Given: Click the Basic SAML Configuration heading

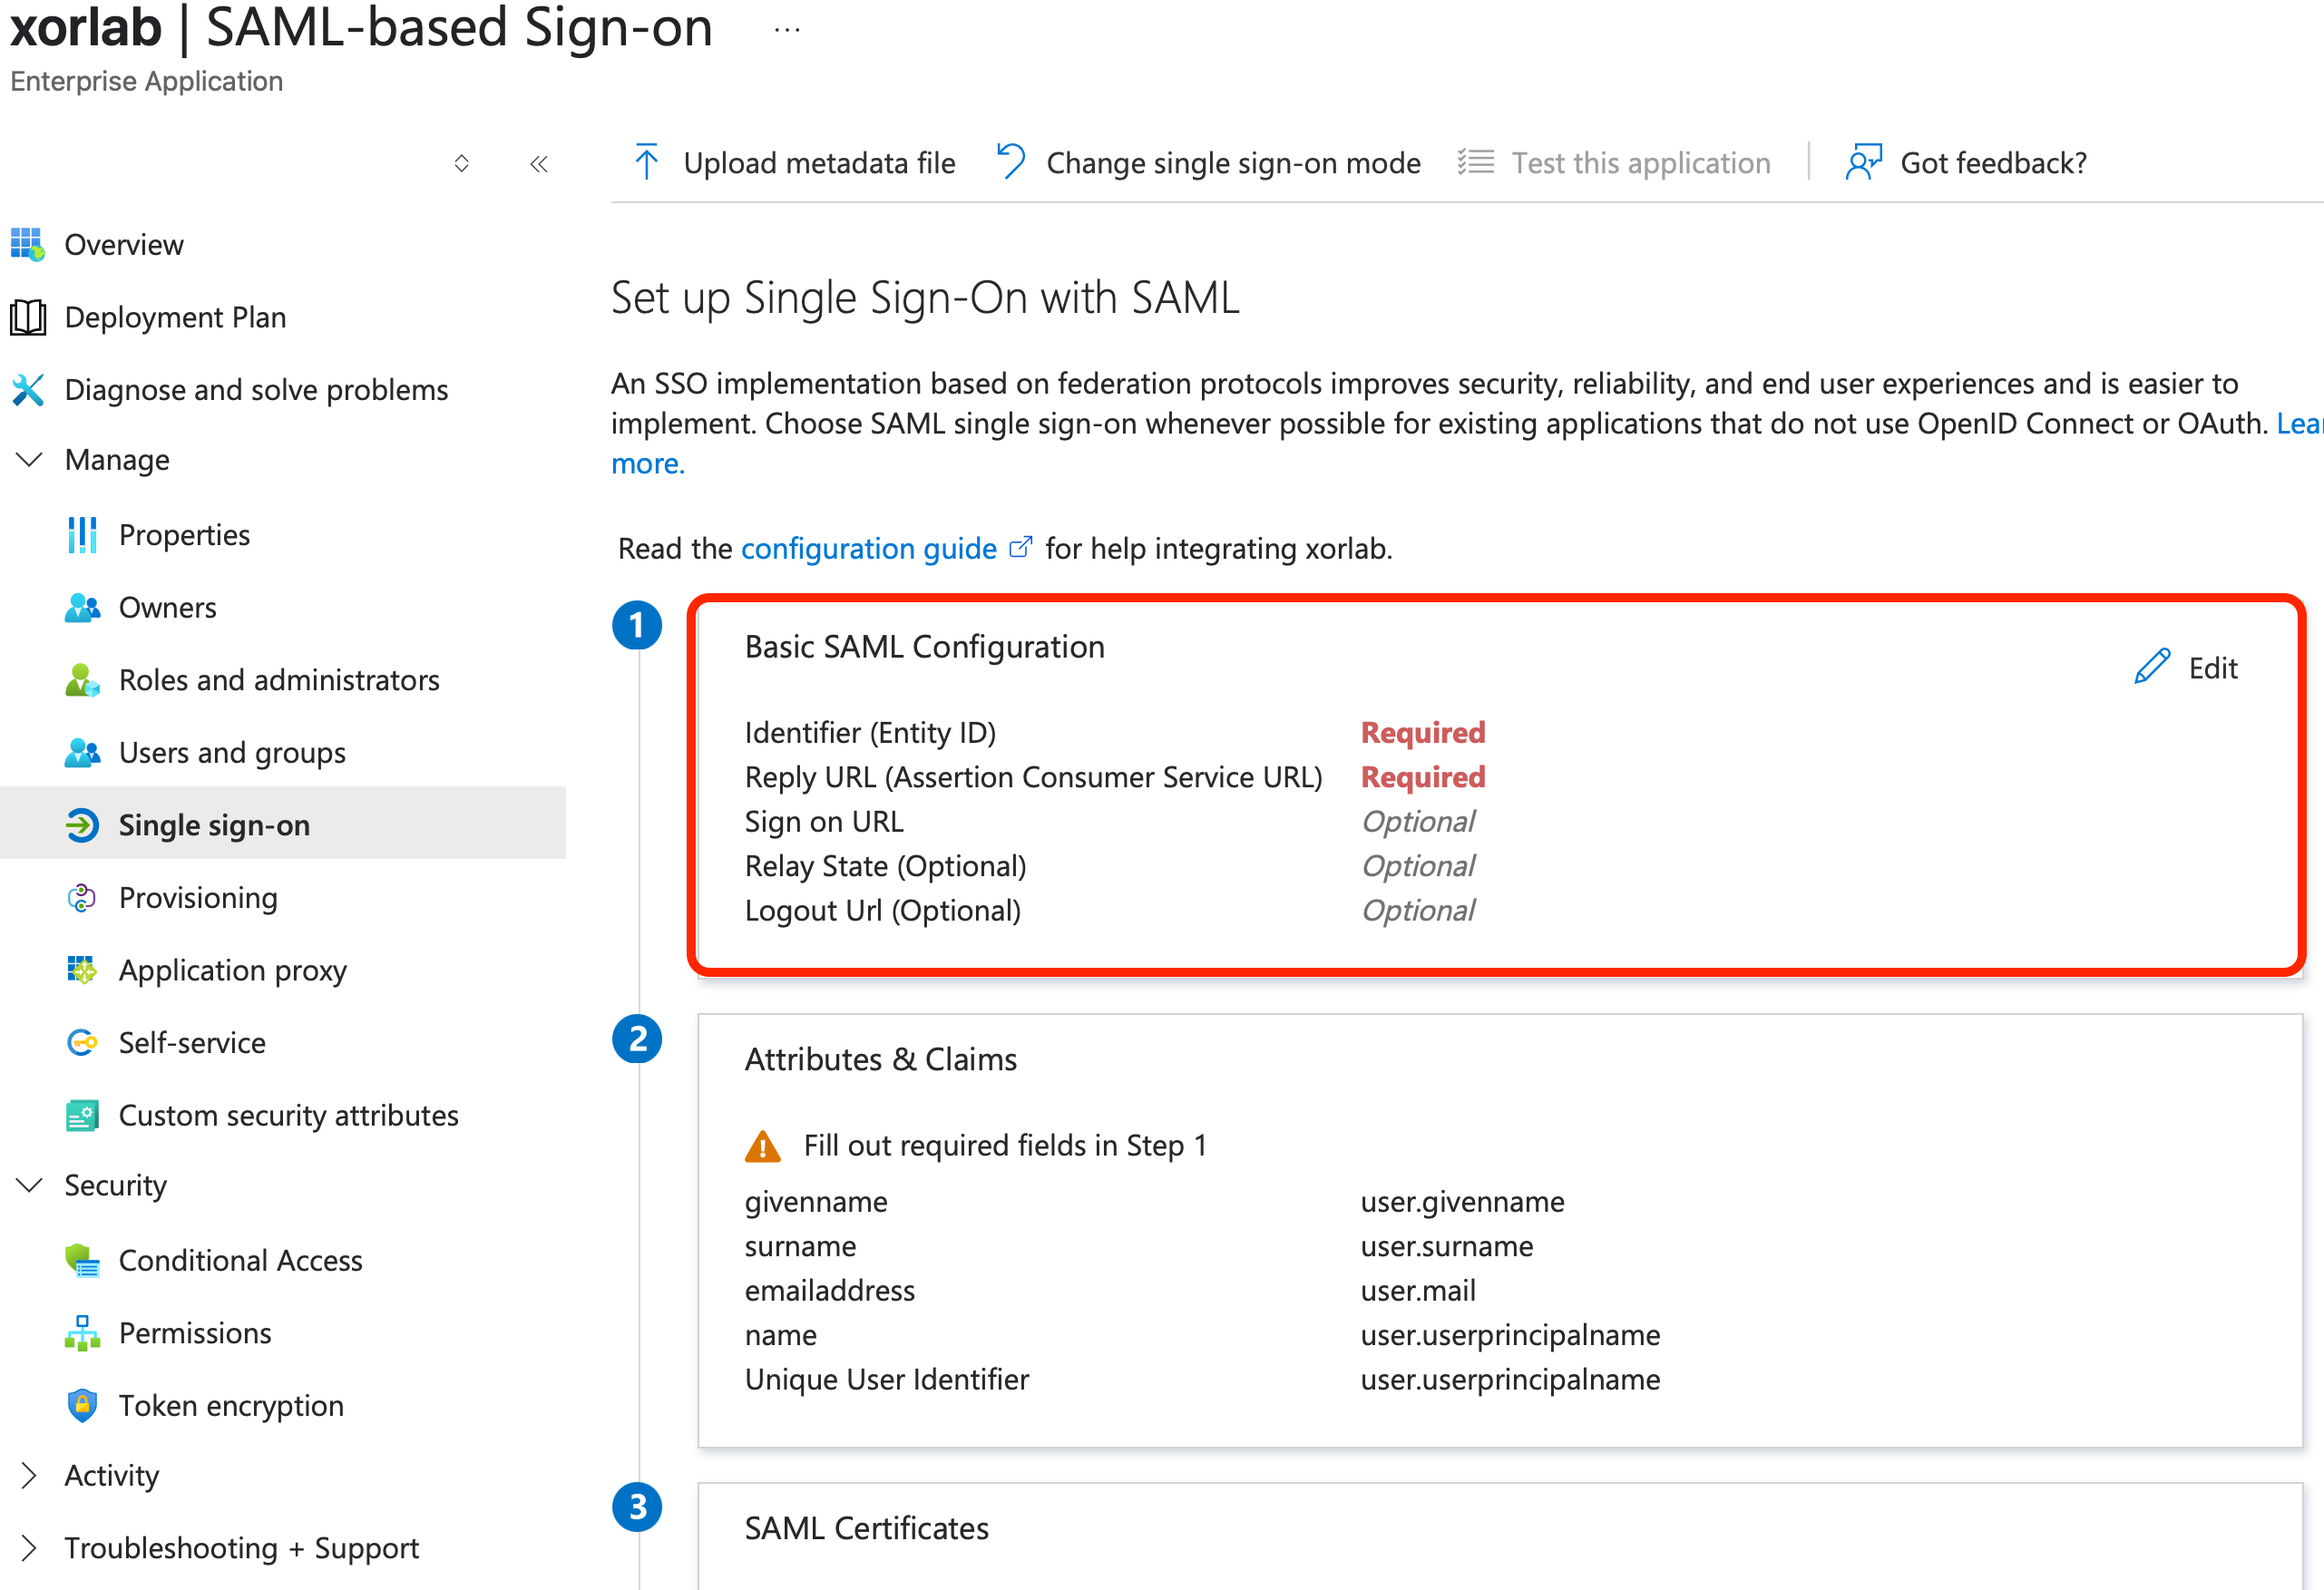Looking at the screenshot, I should click(924, 646).
